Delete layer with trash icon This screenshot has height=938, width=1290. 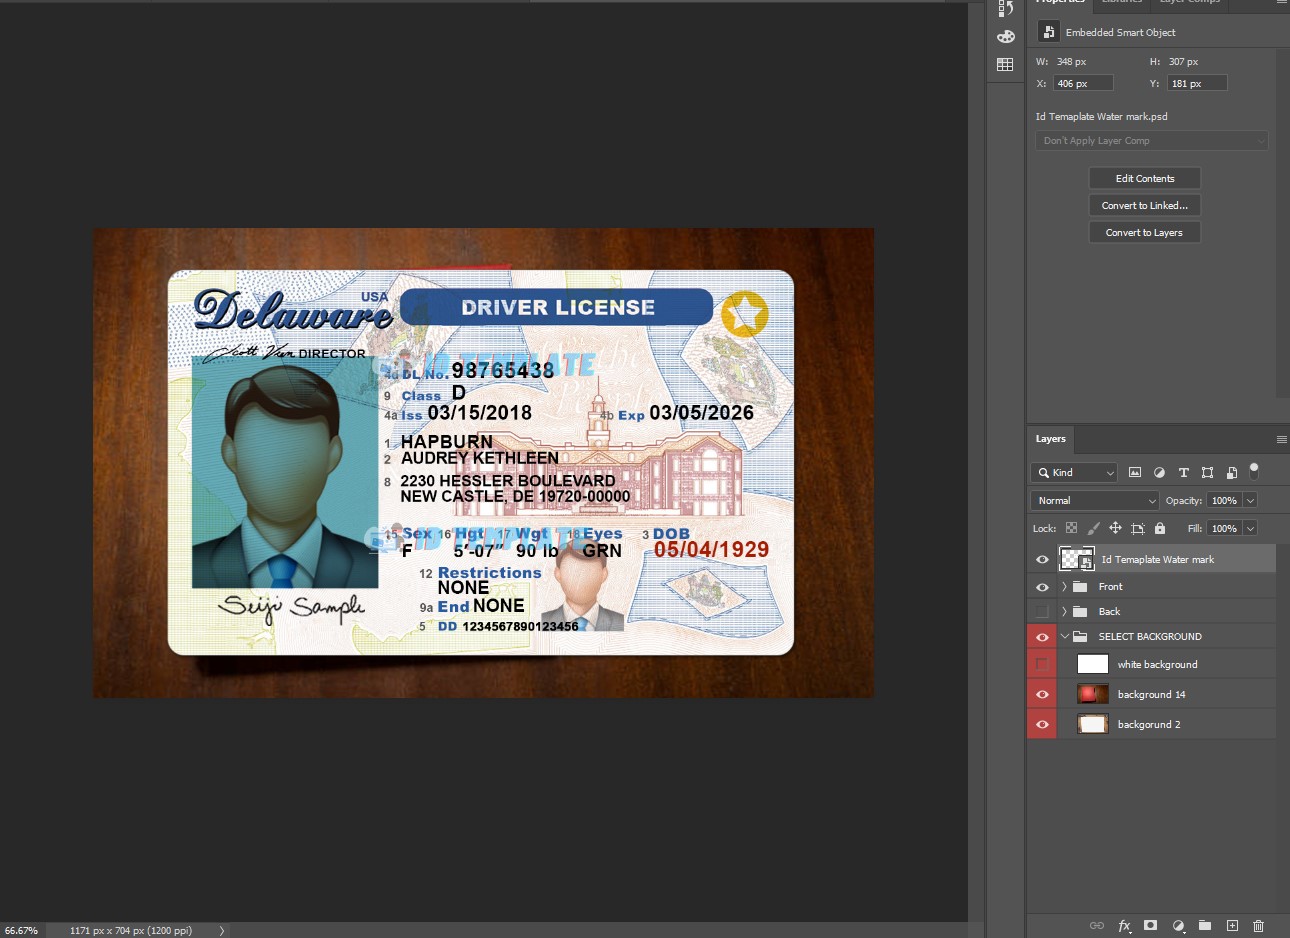1259,926
